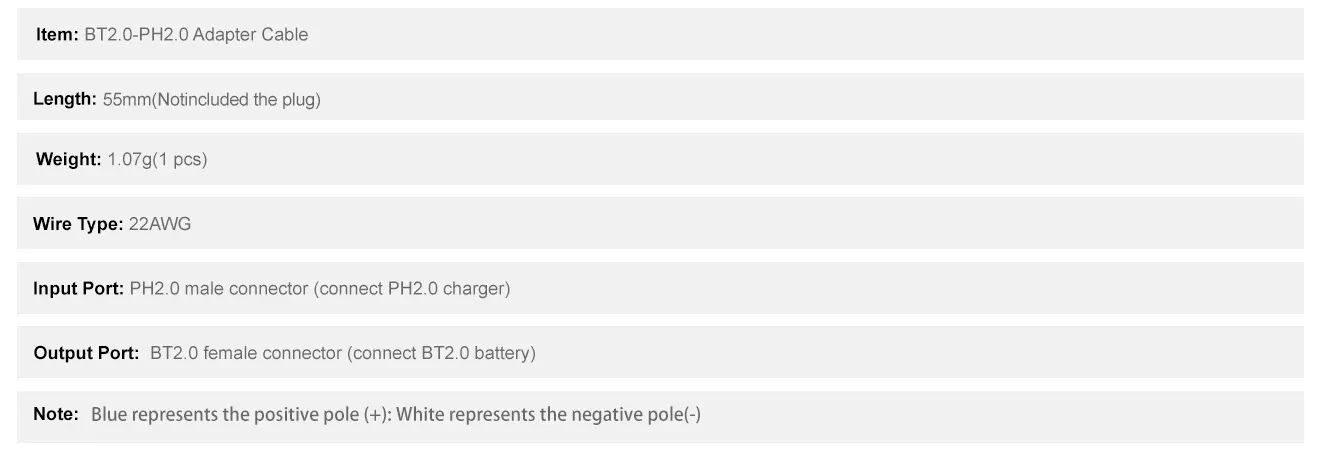Click the "(Notincluded the plug)" remark

236,100
